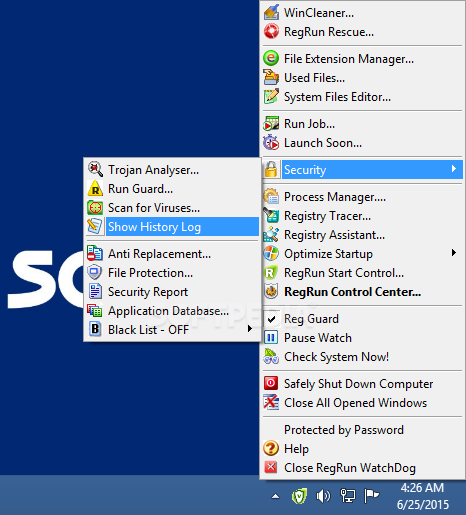Viewport: 466px width, 515px height.
Task: Click the Close All Opened Windows icon
Action: pyautogui.click(x=271, y=403)
